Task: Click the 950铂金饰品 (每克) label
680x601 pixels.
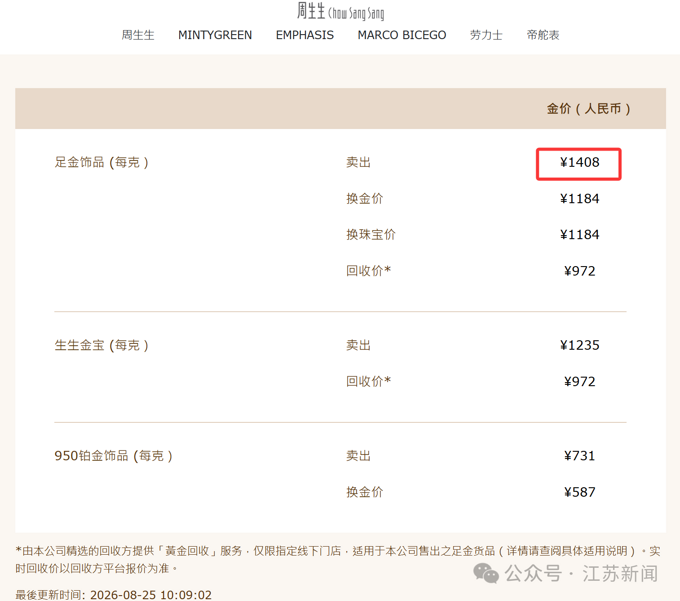Action: click(114, 456)
